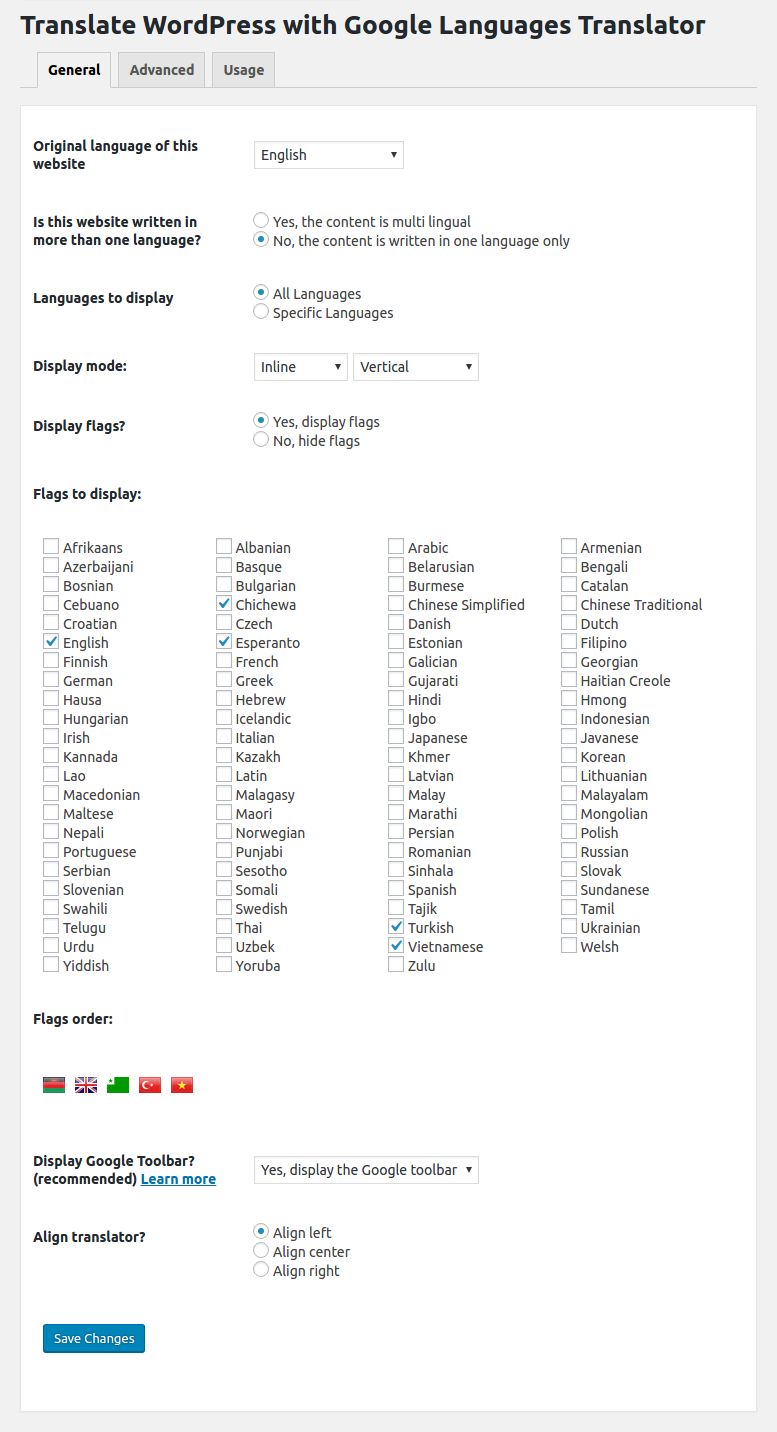Enable the Japanese flag checkbox
The image size is (777, 1432).
[x=396, y=737]
